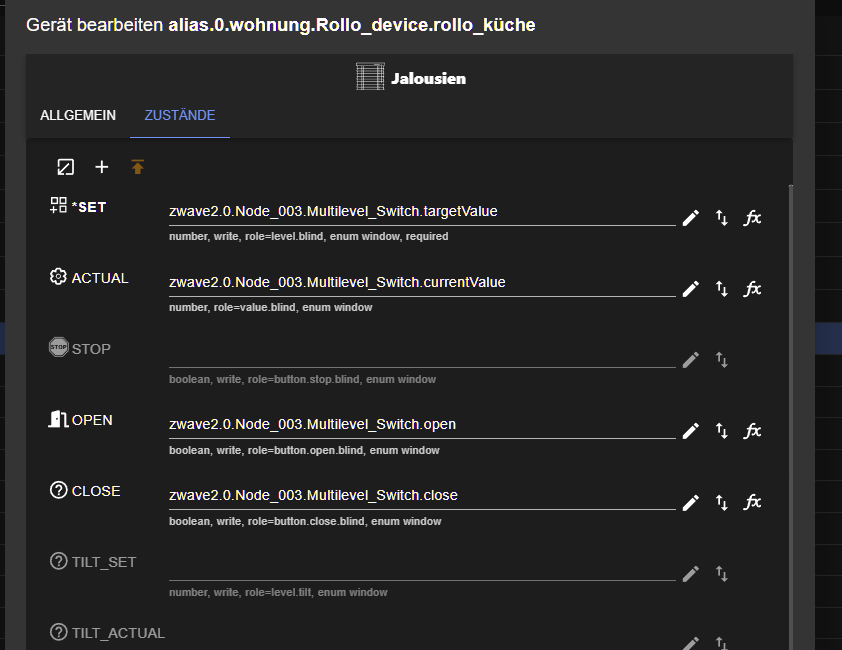Image resolution: width=842 pixels, height=650 pixels.
Task: Click the empty STOP state input field
Action: [x=422, y=354]
